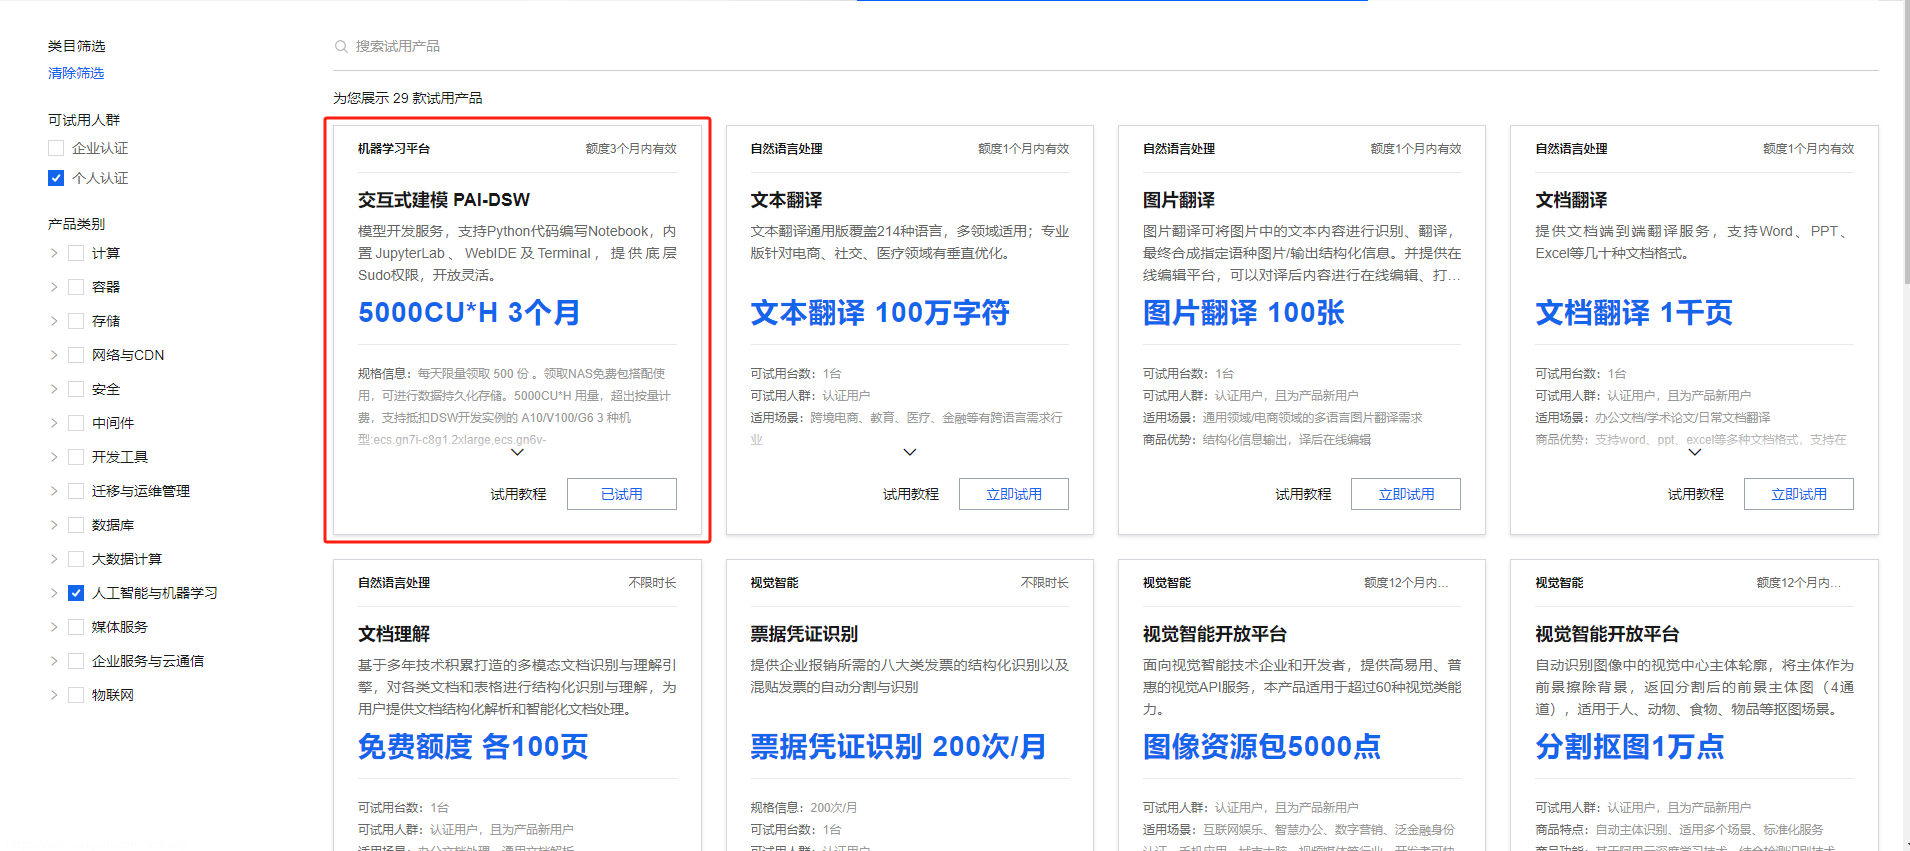Expand the 中间件 category chevron

click(x=54, y=423)
